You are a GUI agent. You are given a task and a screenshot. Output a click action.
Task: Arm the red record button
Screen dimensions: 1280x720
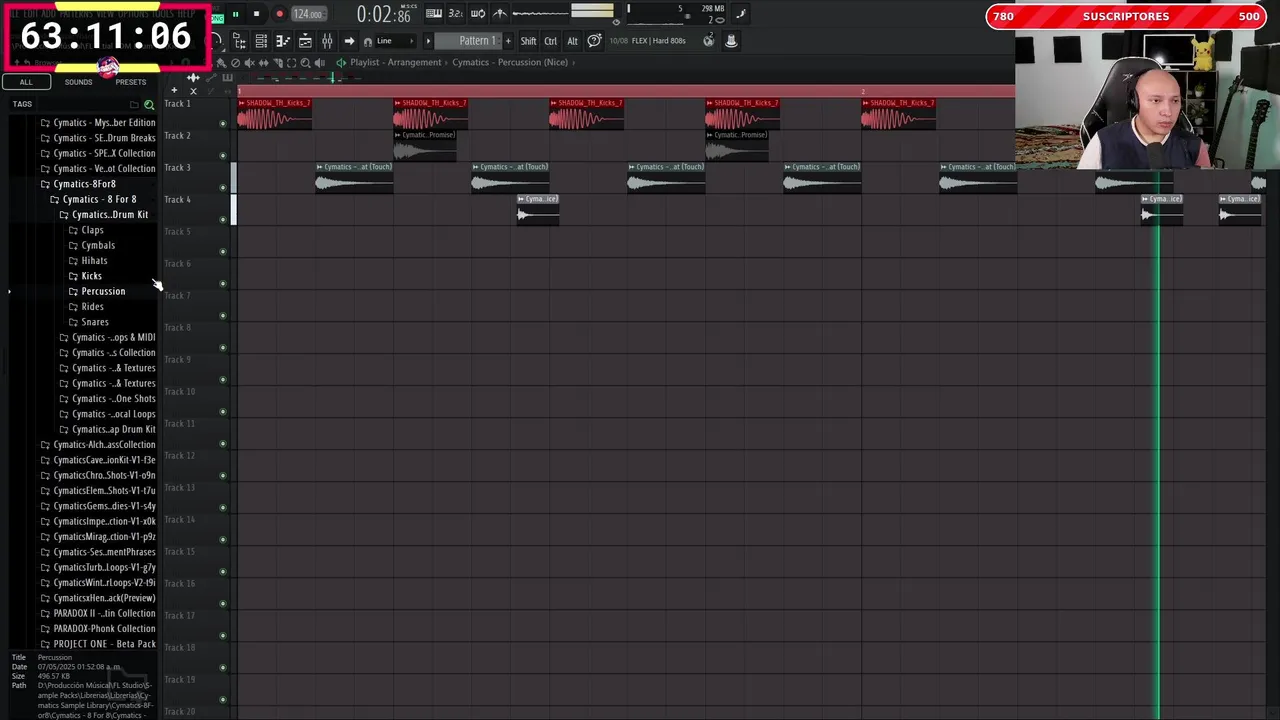pos(279,14)
